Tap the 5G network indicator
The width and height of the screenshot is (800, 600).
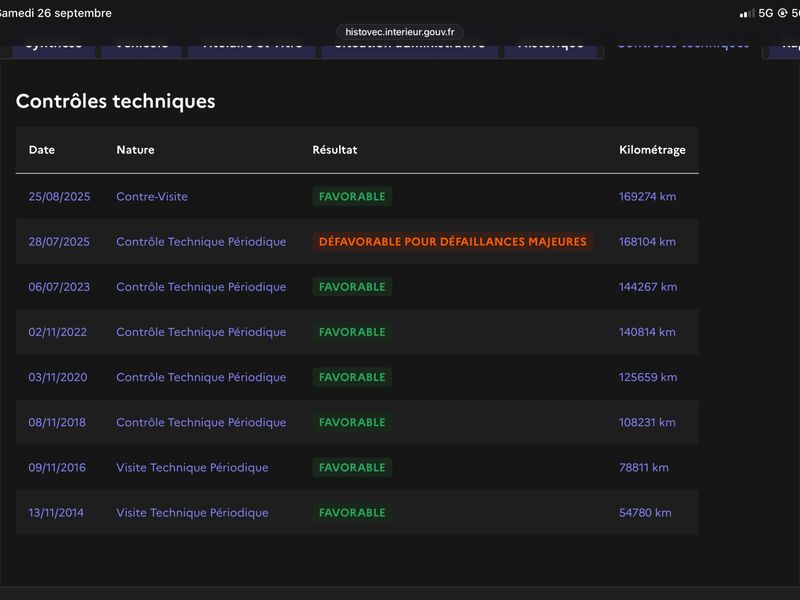tap(765, 13)
